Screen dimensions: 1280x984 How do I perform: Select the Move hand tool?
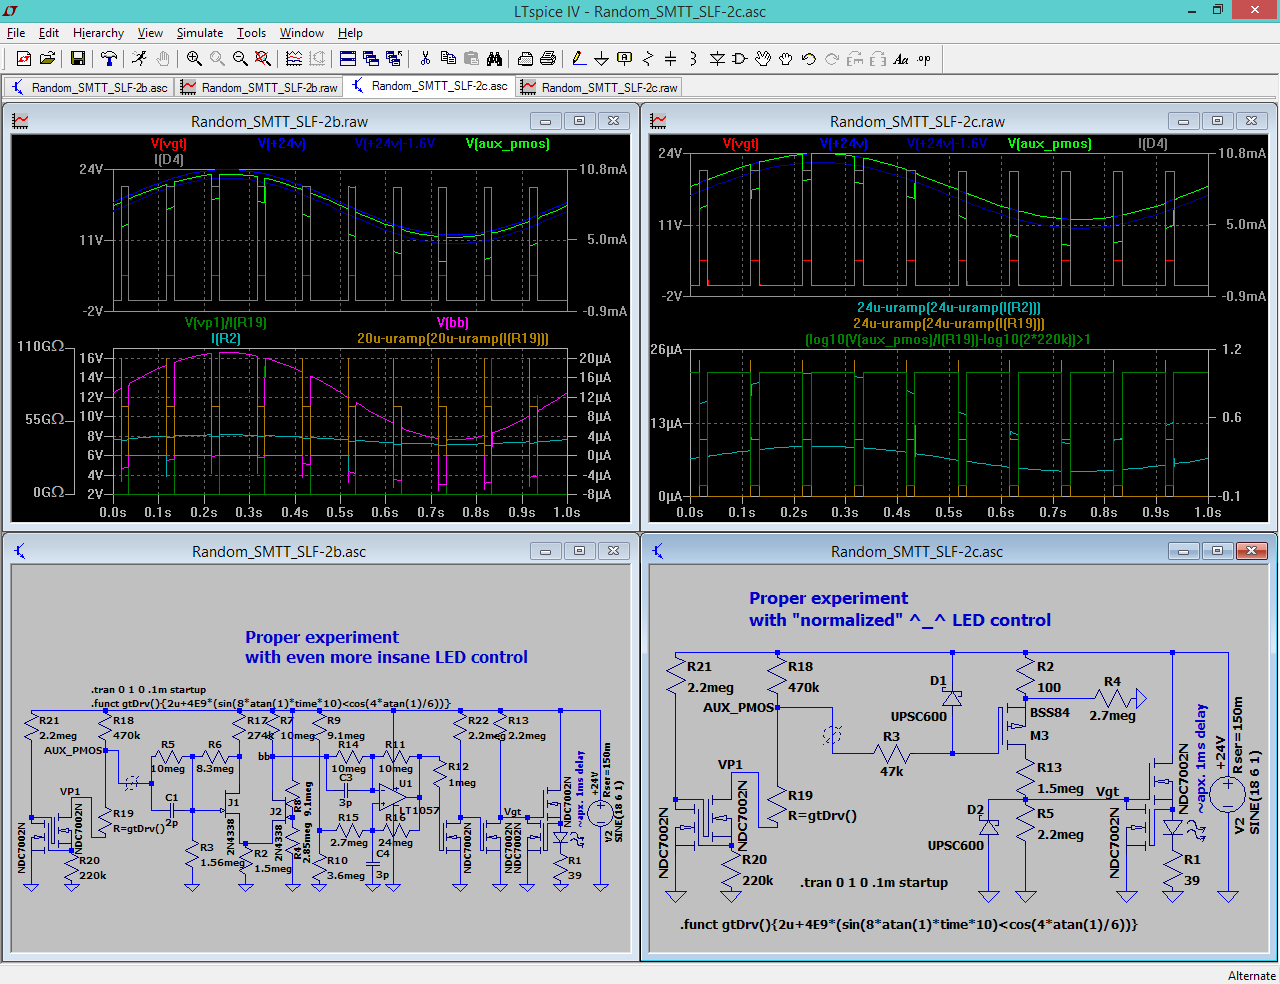click(x=763, y=59)
